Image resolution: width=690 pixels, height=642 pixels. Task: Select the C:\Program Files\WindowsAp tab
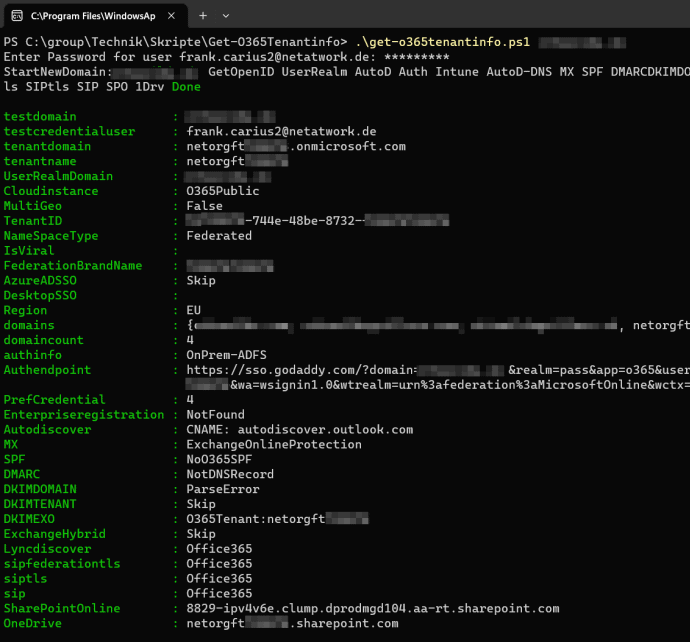95,16
